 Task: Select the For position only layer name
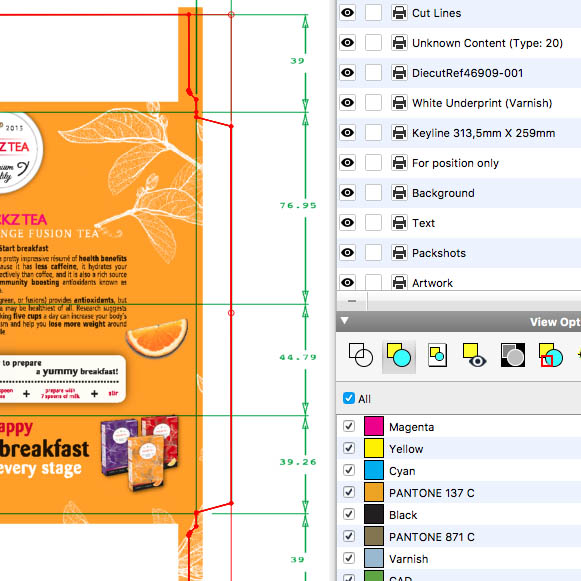click(455, 163)
